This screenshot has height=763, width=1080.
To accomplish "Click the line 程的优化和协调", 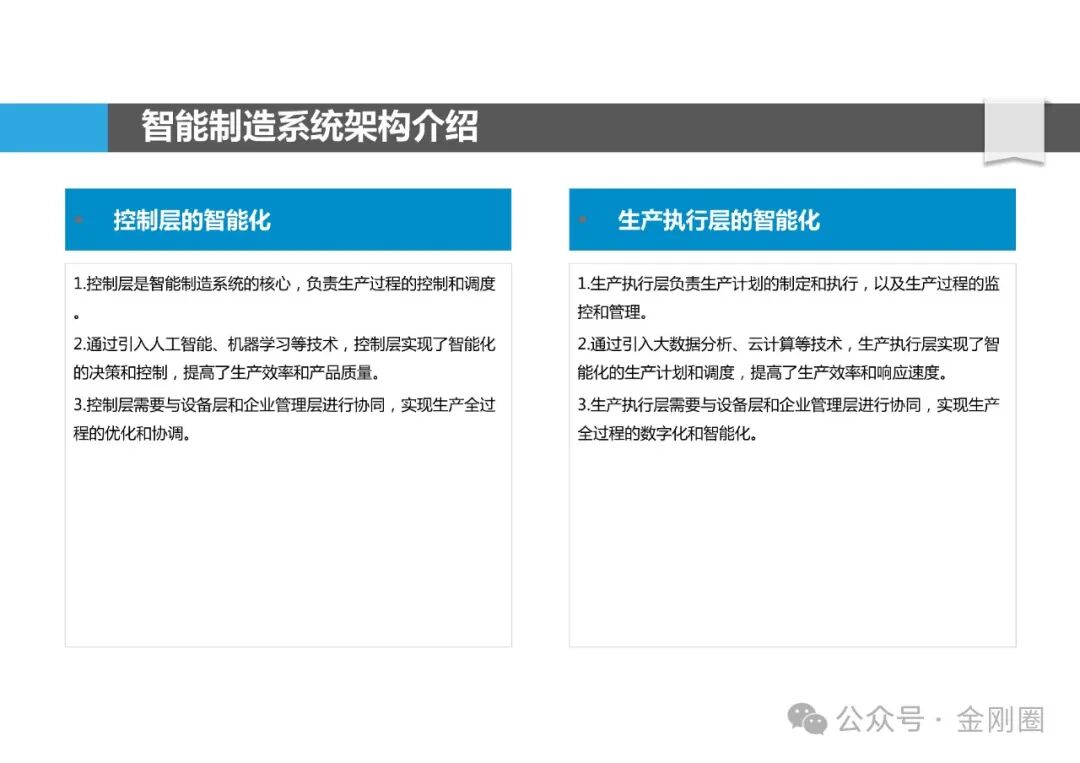I will tap(132, 433).
